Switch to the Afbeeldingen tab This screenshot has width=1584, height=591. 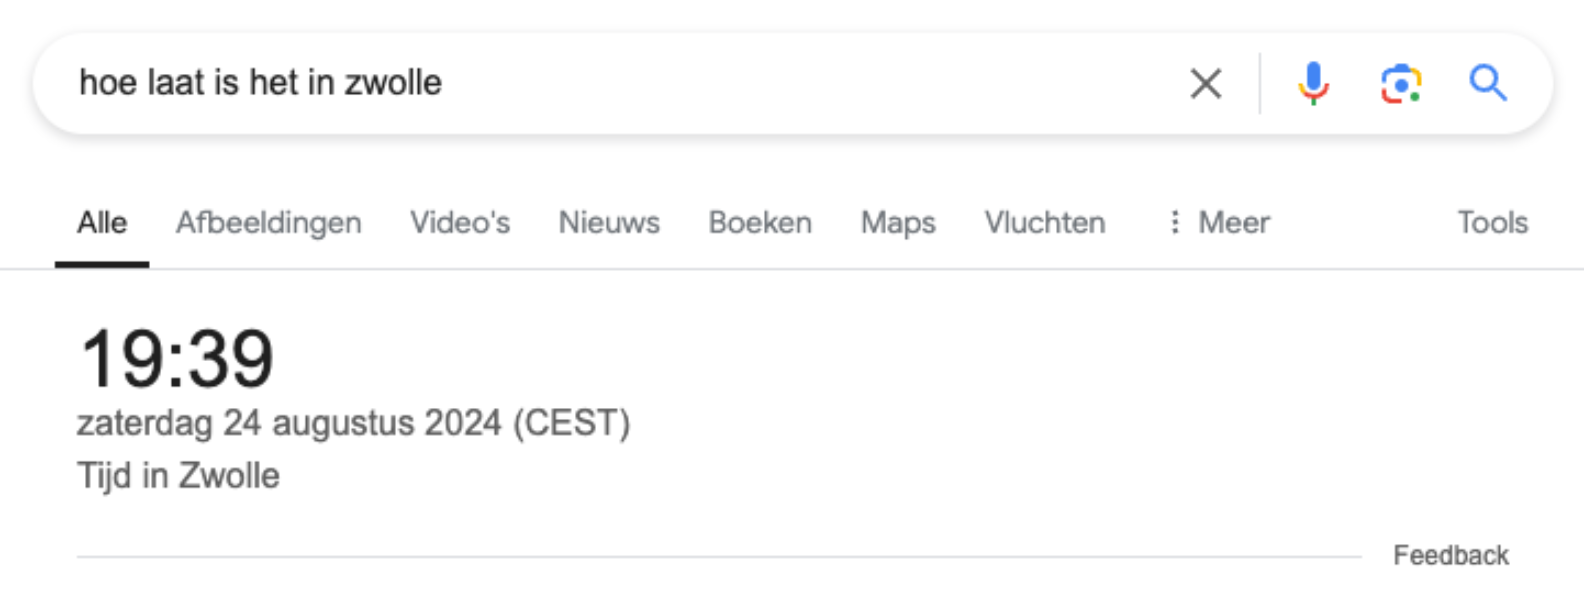pos(269,222)
